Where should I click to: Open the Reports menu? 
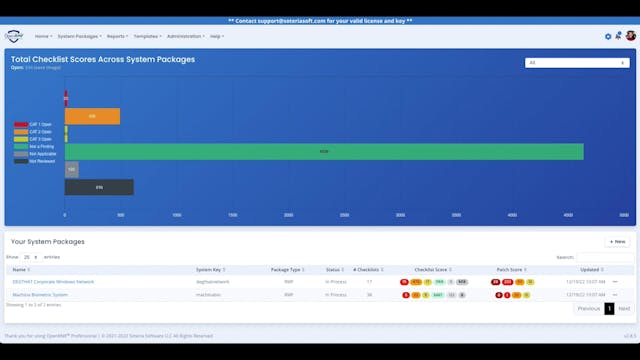[x=118, y=36]
